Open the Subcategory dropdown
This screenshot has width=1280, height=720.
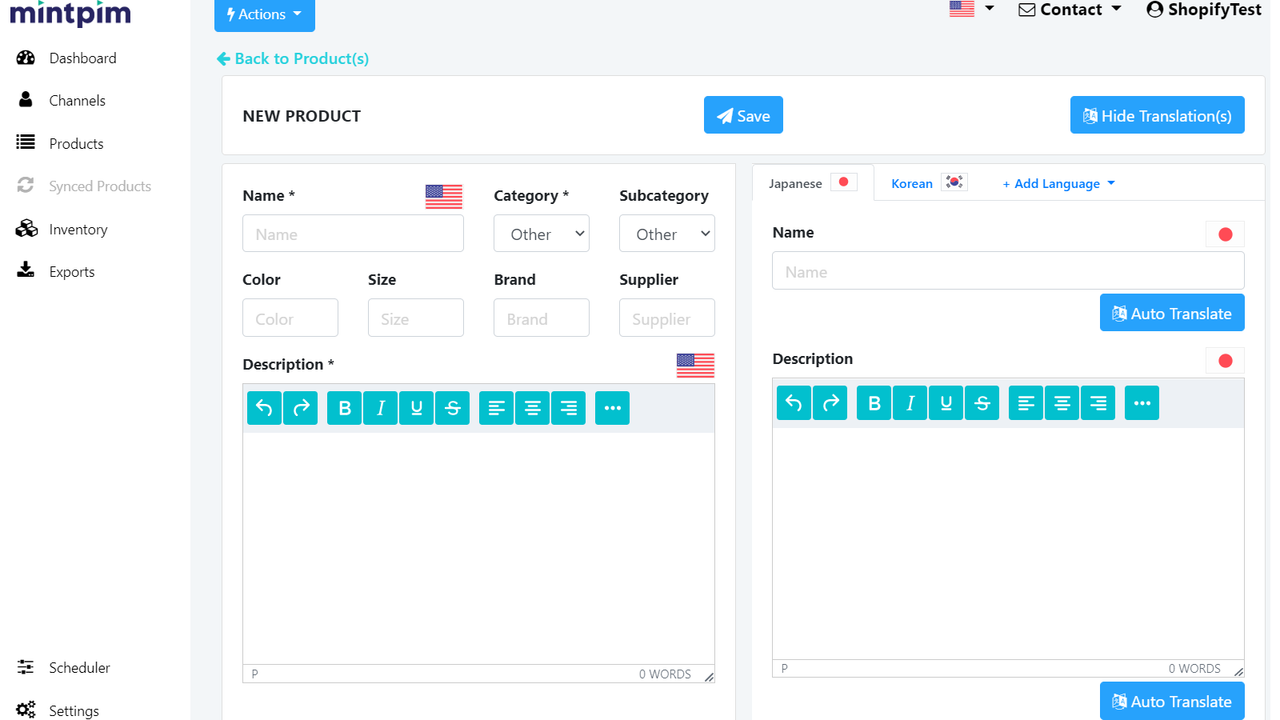[667, 233]
